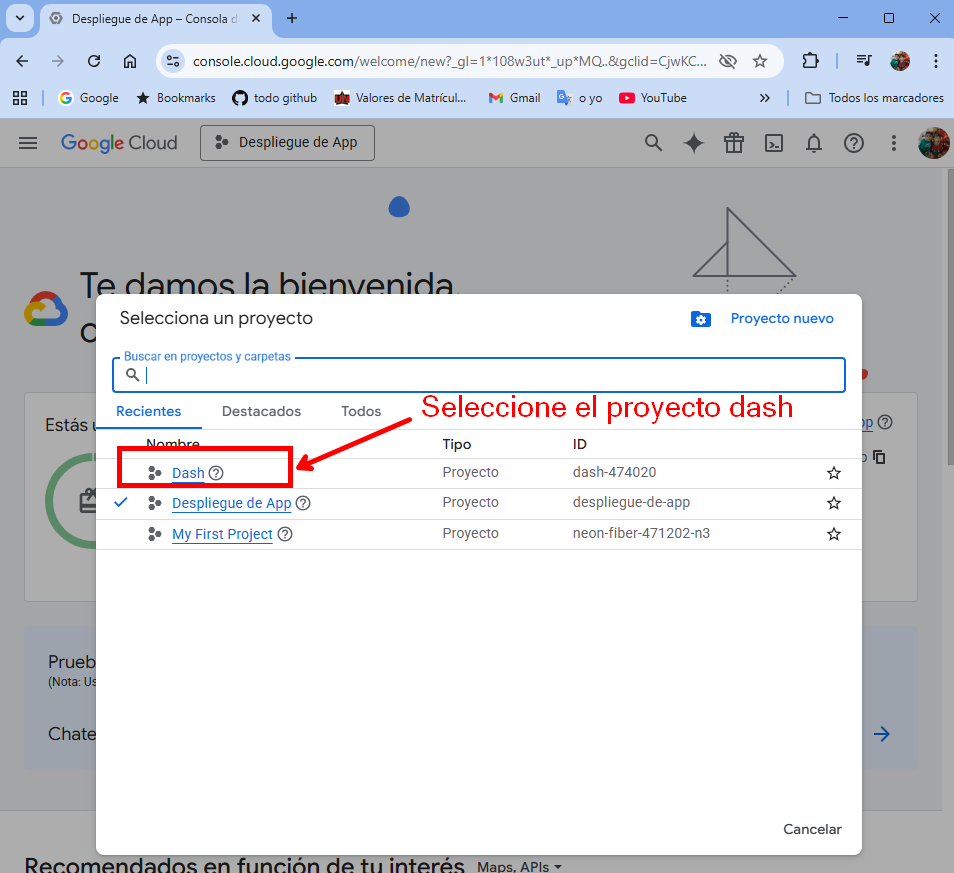Click help icon next to Dash
This screenshot has height=873, width=954.
216,473
